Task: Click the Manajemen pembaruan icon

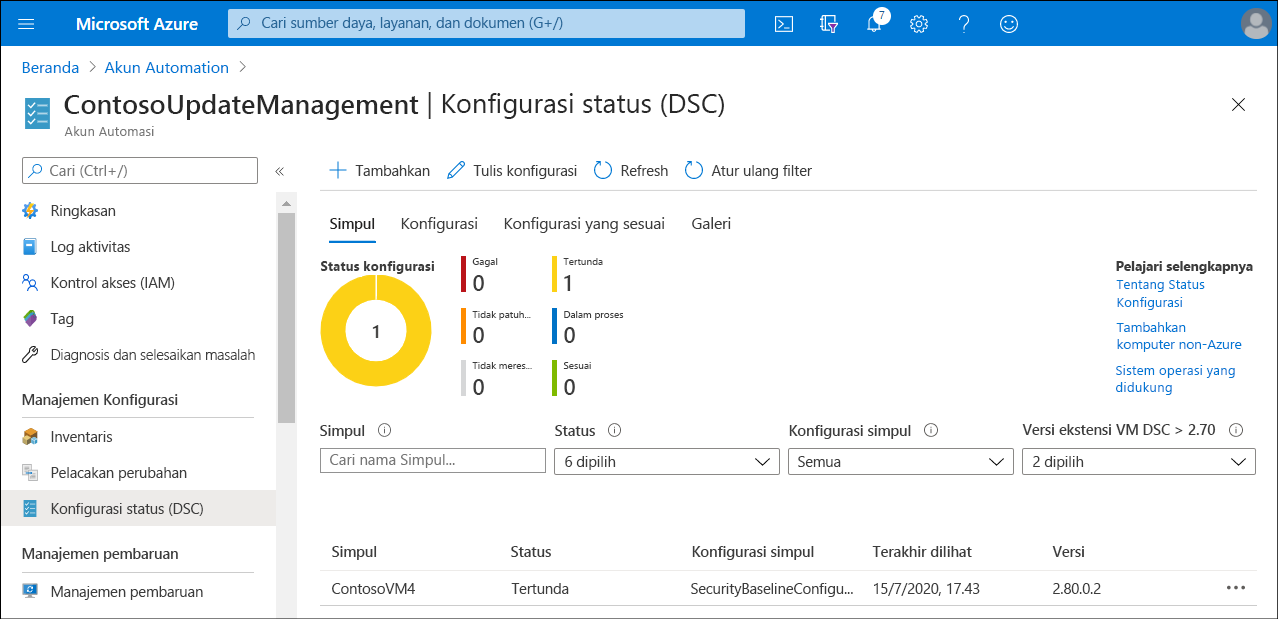Action: pos(31,591)
